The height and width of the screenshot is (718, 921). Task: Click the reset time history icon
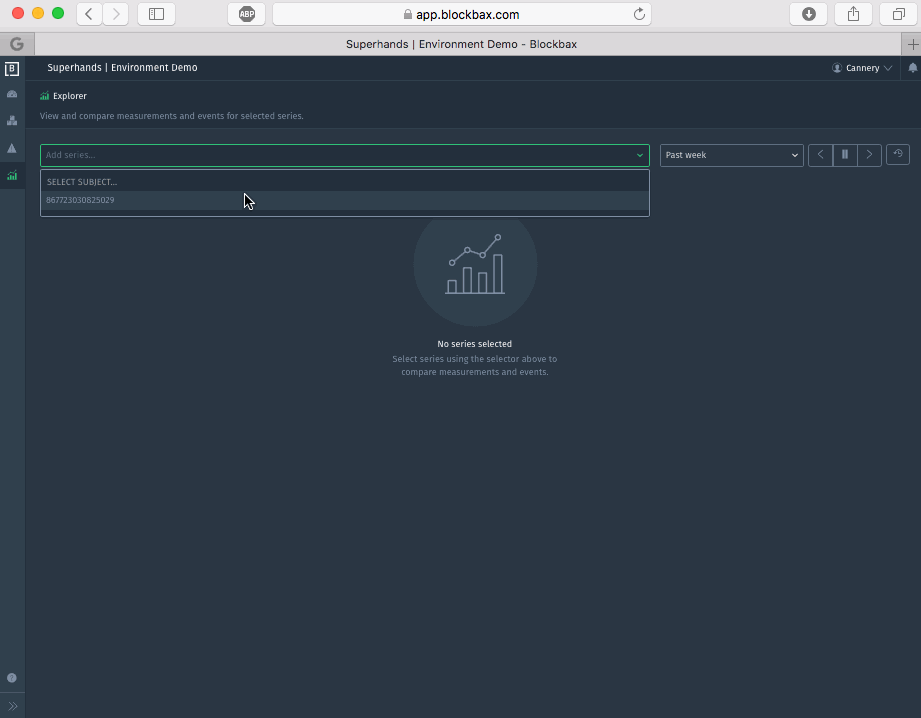point(898,155)
